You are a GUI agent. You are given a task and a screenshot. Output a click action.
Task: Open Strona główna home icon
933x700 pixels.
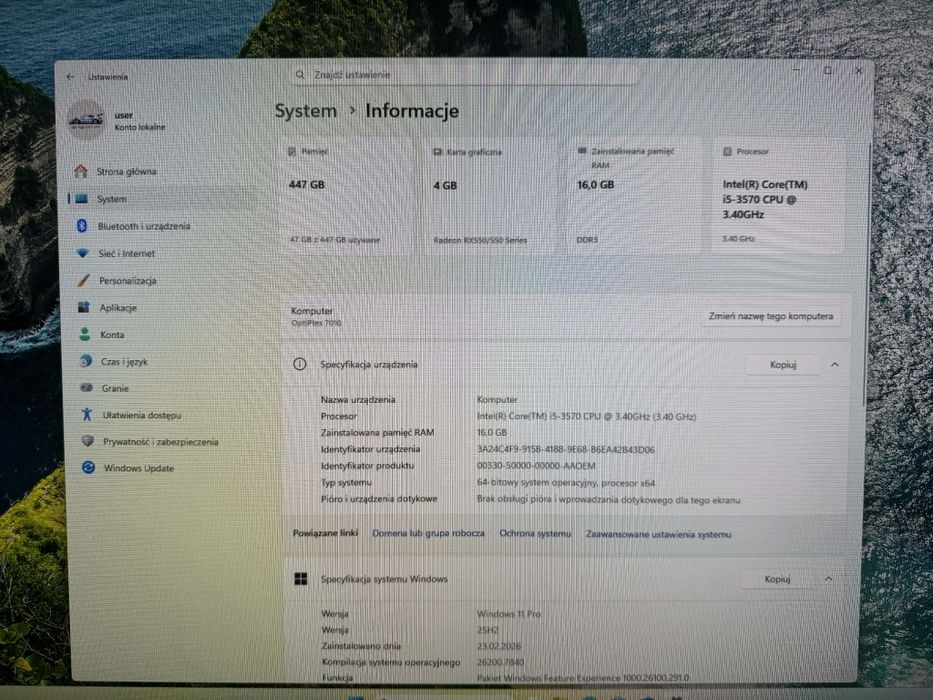coord(81,171)
